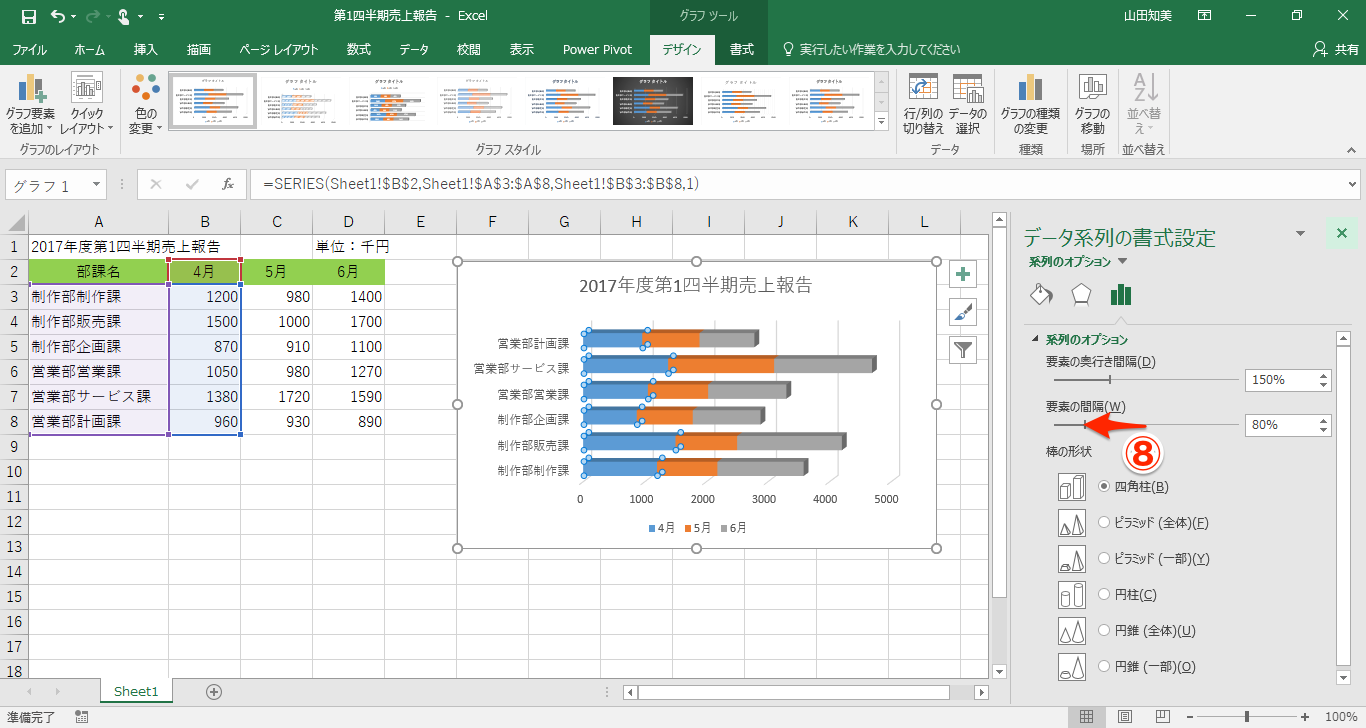Click the Save icon in quick access toolbar

point(29,16)
